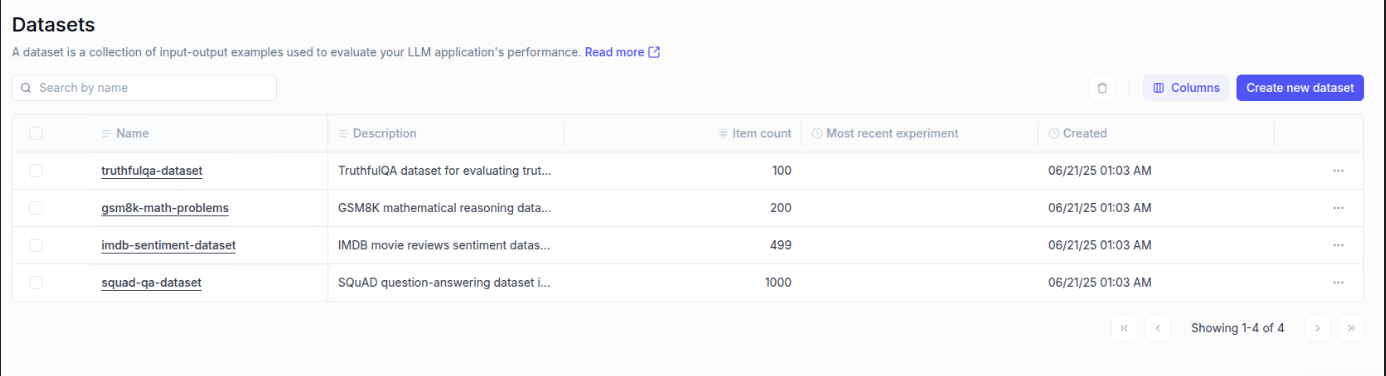Go to last page of pagination
The width and height of the screenshot is (1386, 376).
coord(1351,328)
